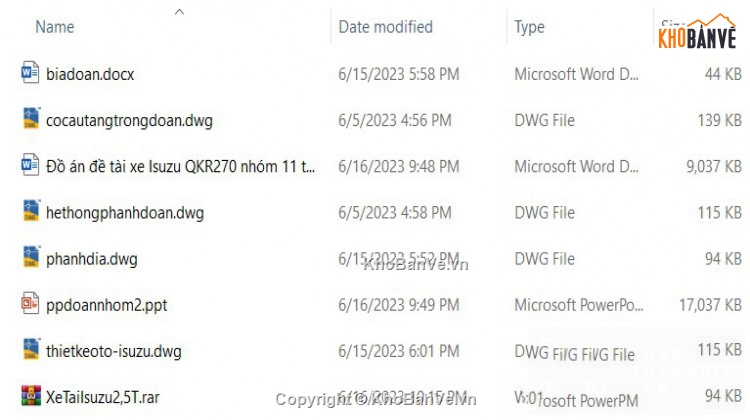Screen dimensions: 750x420
Task: Click the DWG icon beside phanhdia.dwg
Action: pos(32,257)
